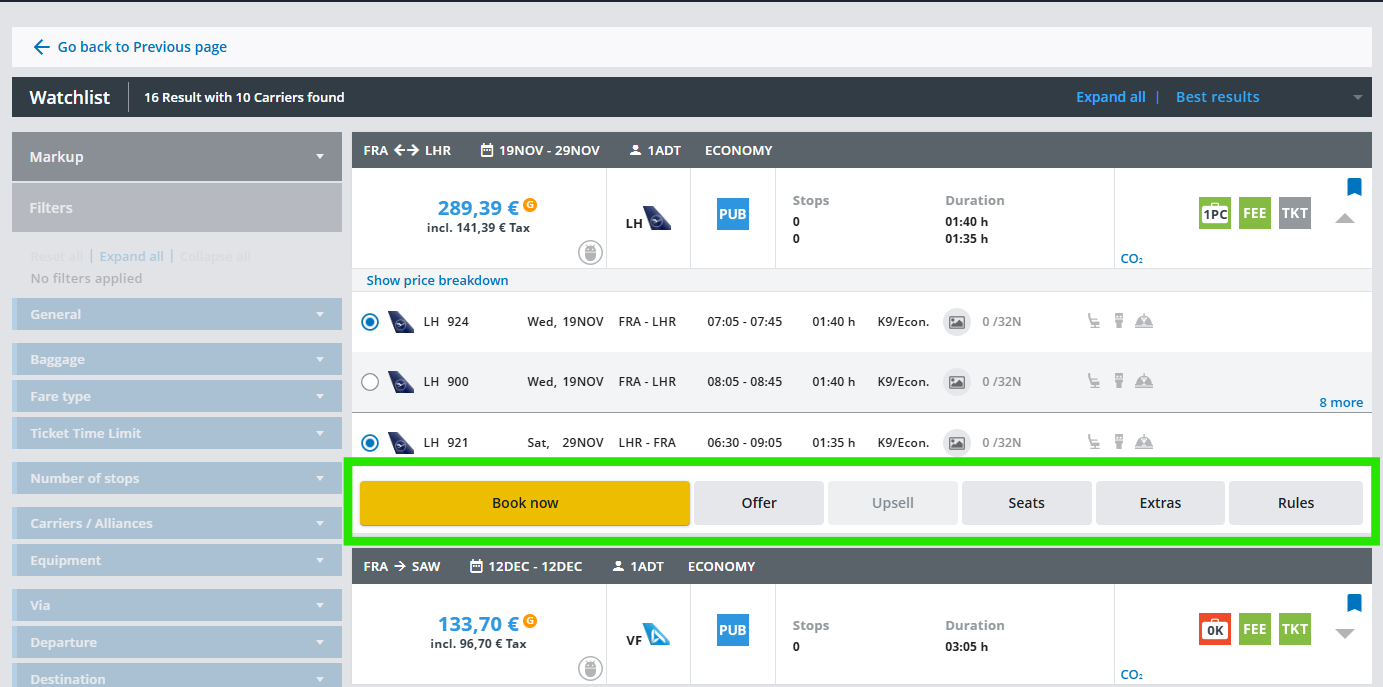Click the Show price breakdown link

437,280
